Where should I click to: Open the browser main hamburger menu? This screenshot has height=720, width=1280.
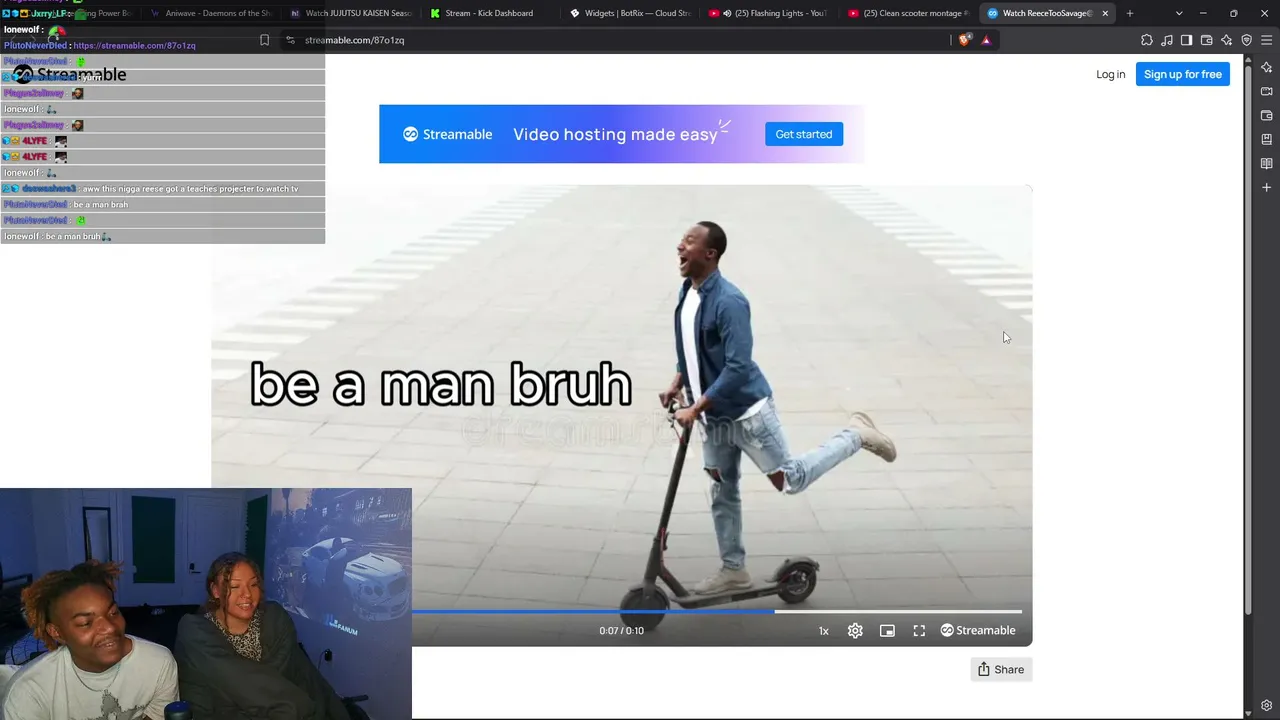(x=1267, y=40)
